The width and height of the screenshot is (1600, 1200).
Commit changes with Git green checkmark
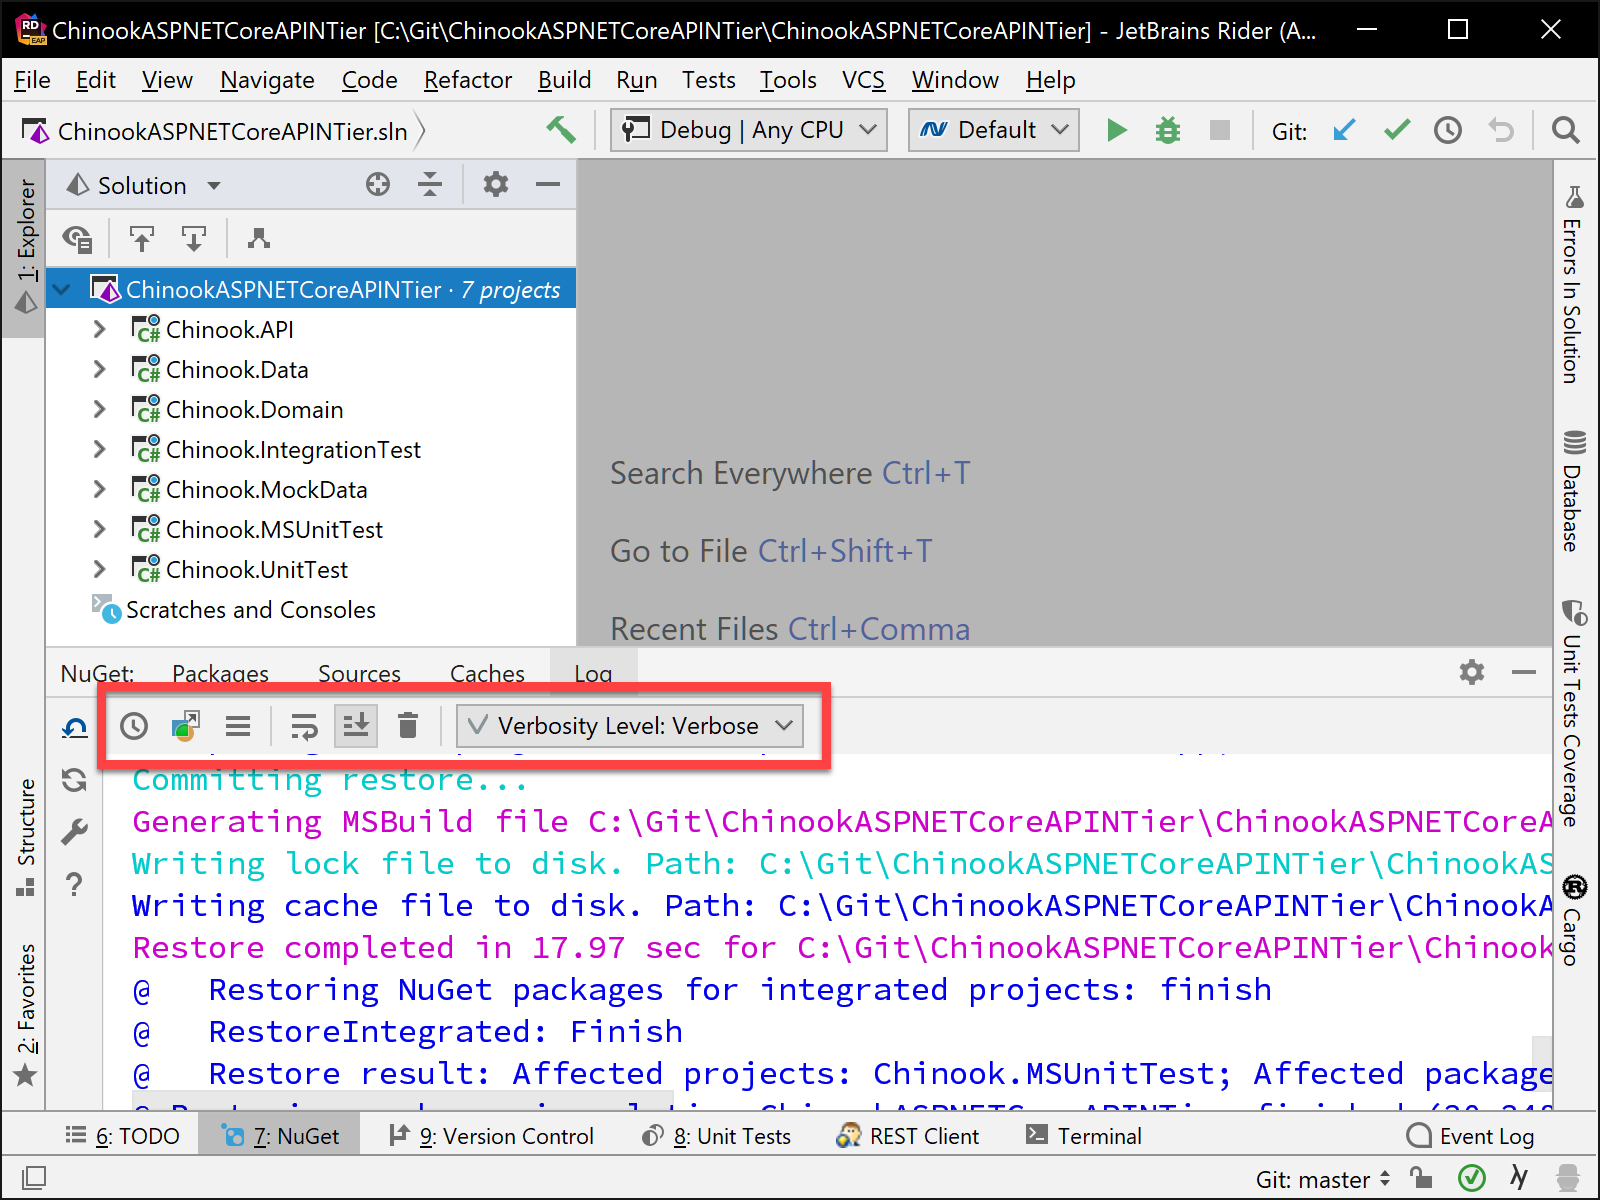pos(1397,130)
